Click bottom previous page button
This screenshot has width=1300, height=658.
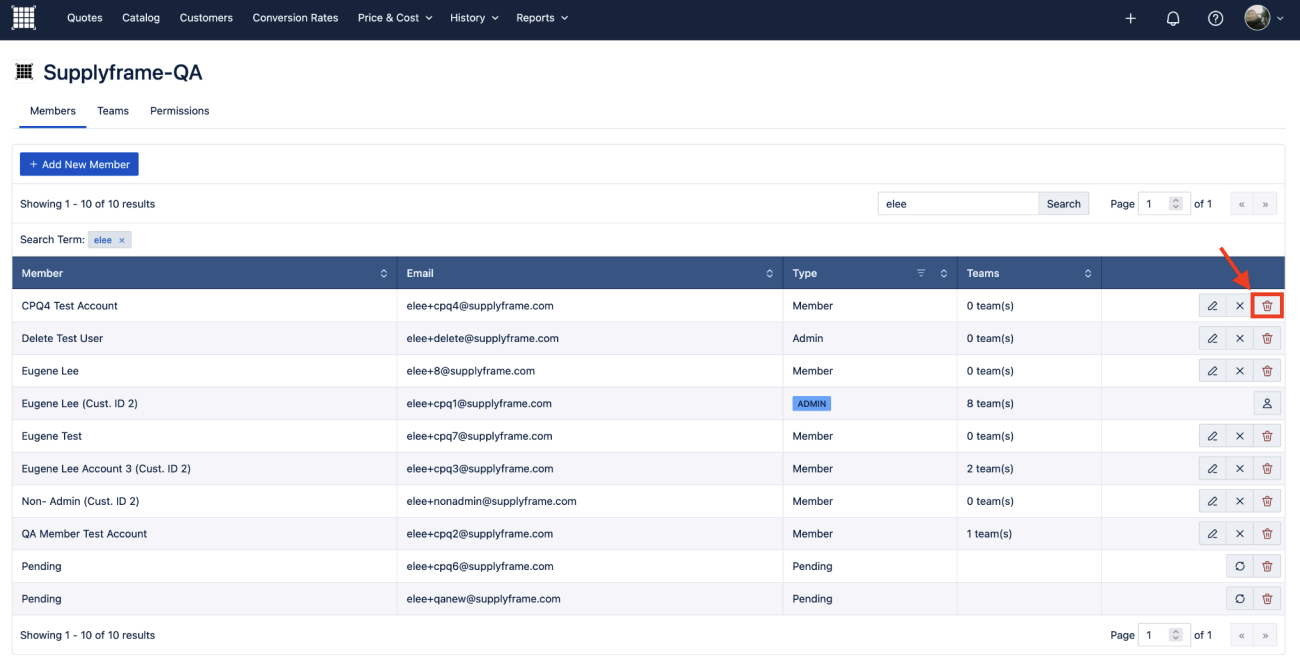(1242, 635)
